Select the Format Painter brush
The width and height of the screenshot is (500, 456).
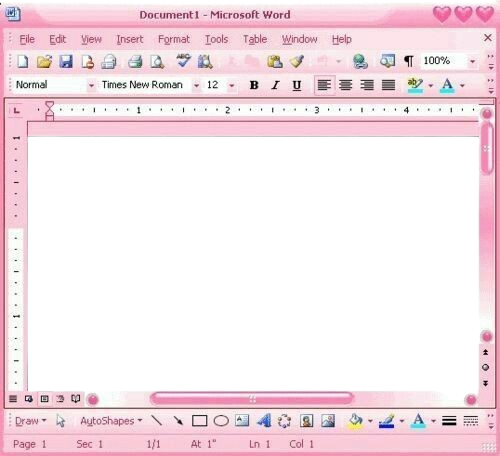(x=296, y=61)
